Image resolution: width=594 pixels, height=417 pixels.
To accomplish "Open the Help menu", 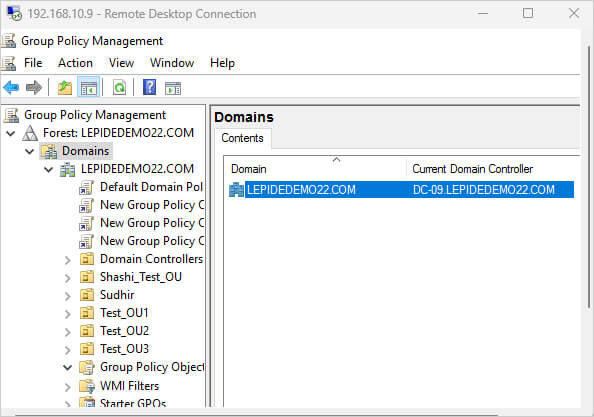I will (222, 63).
